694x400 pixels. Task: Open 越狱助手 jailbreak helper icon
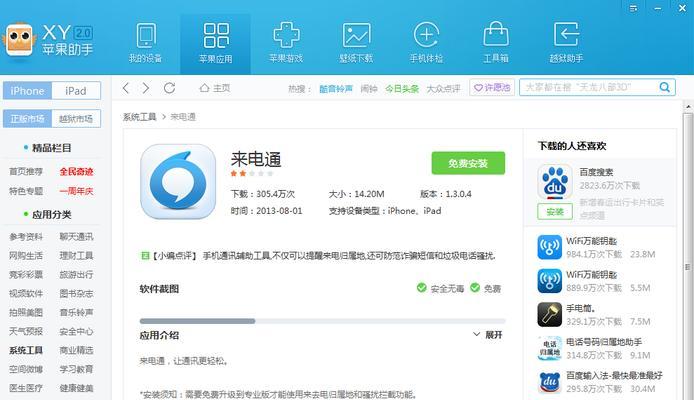point(566,35)
